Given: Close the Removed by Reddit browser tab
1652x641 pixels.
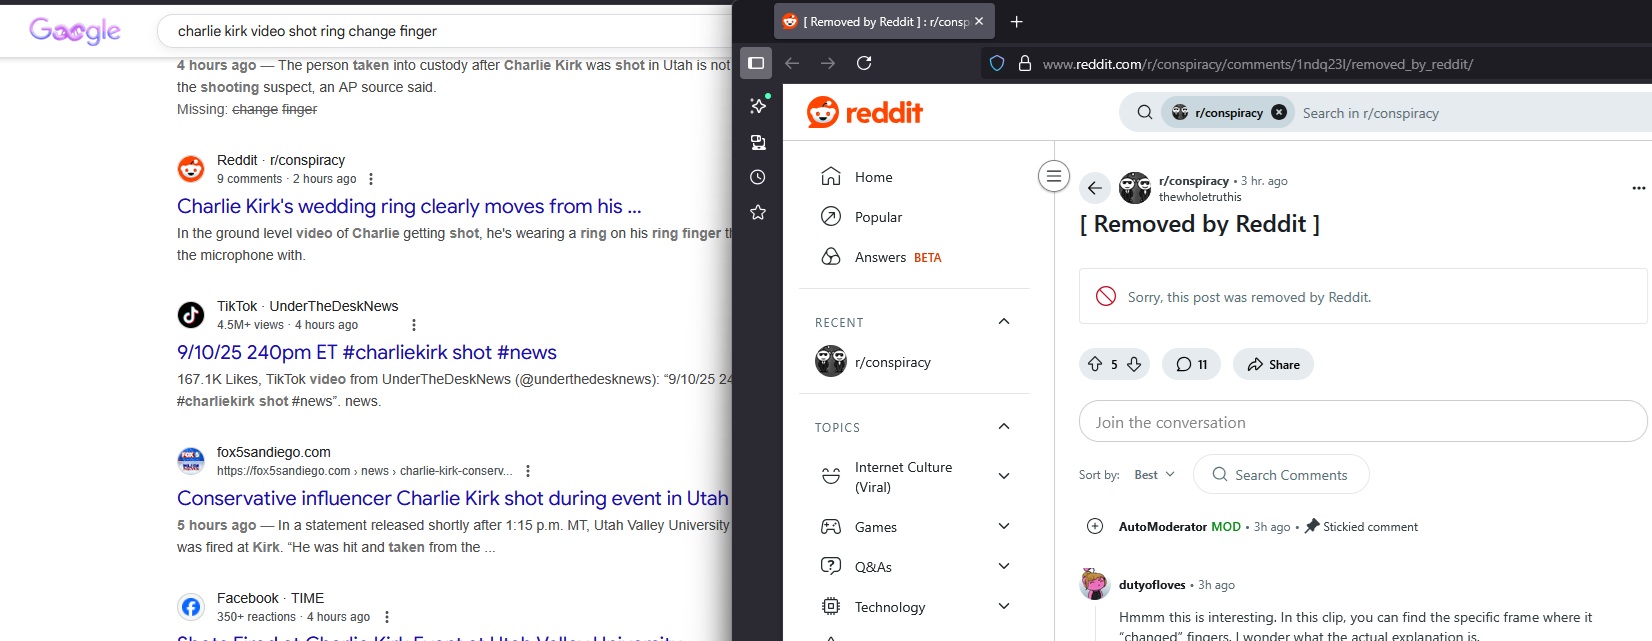Looking at the screenshot, I should 979,21.
